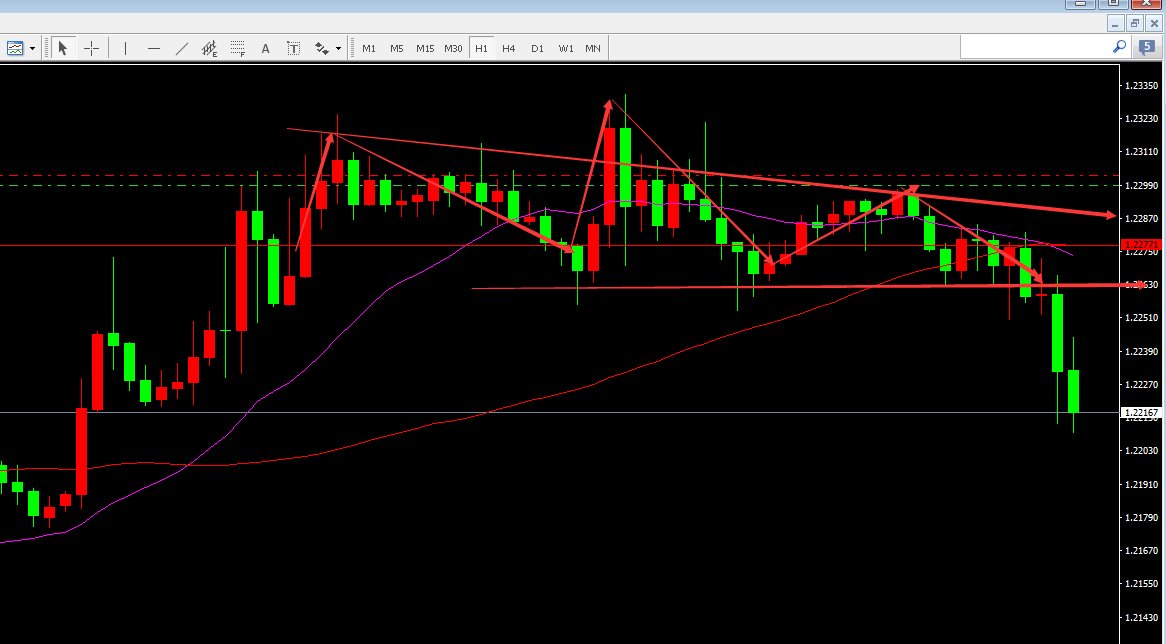
Task: Click the red 1.22771 price label
Action: tap(1141, 245)
